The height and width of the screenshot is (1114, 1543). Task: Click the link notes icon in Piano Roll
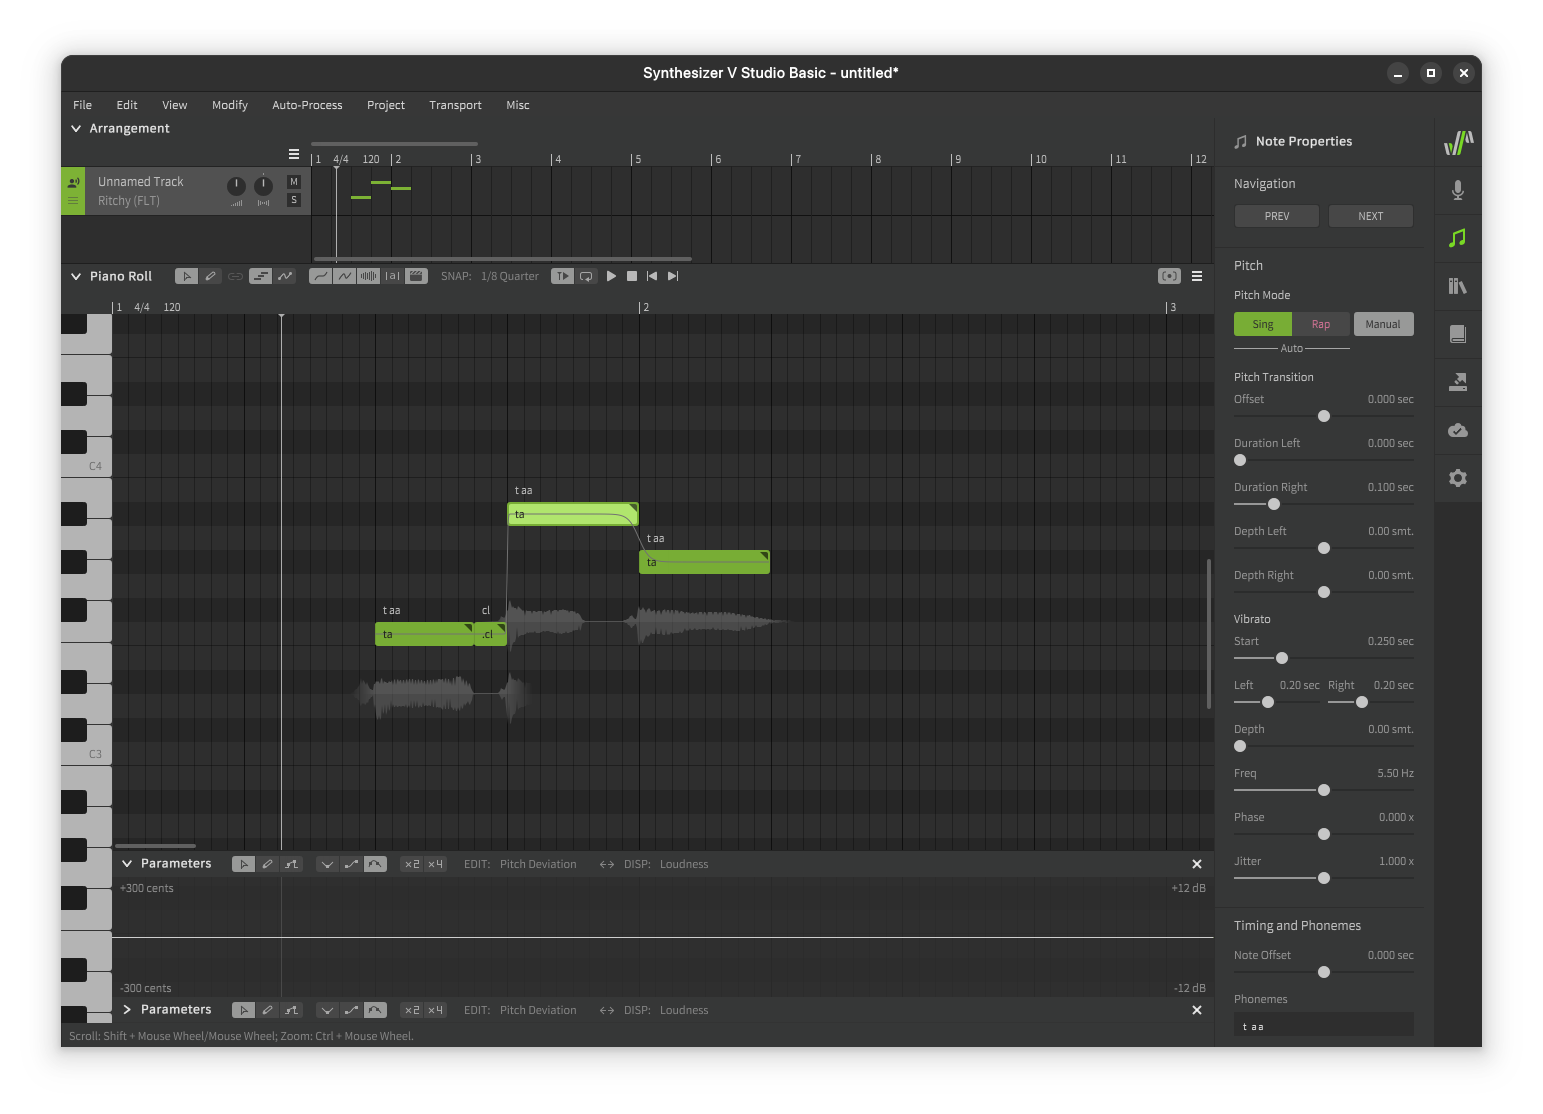(x=235, y=276)
